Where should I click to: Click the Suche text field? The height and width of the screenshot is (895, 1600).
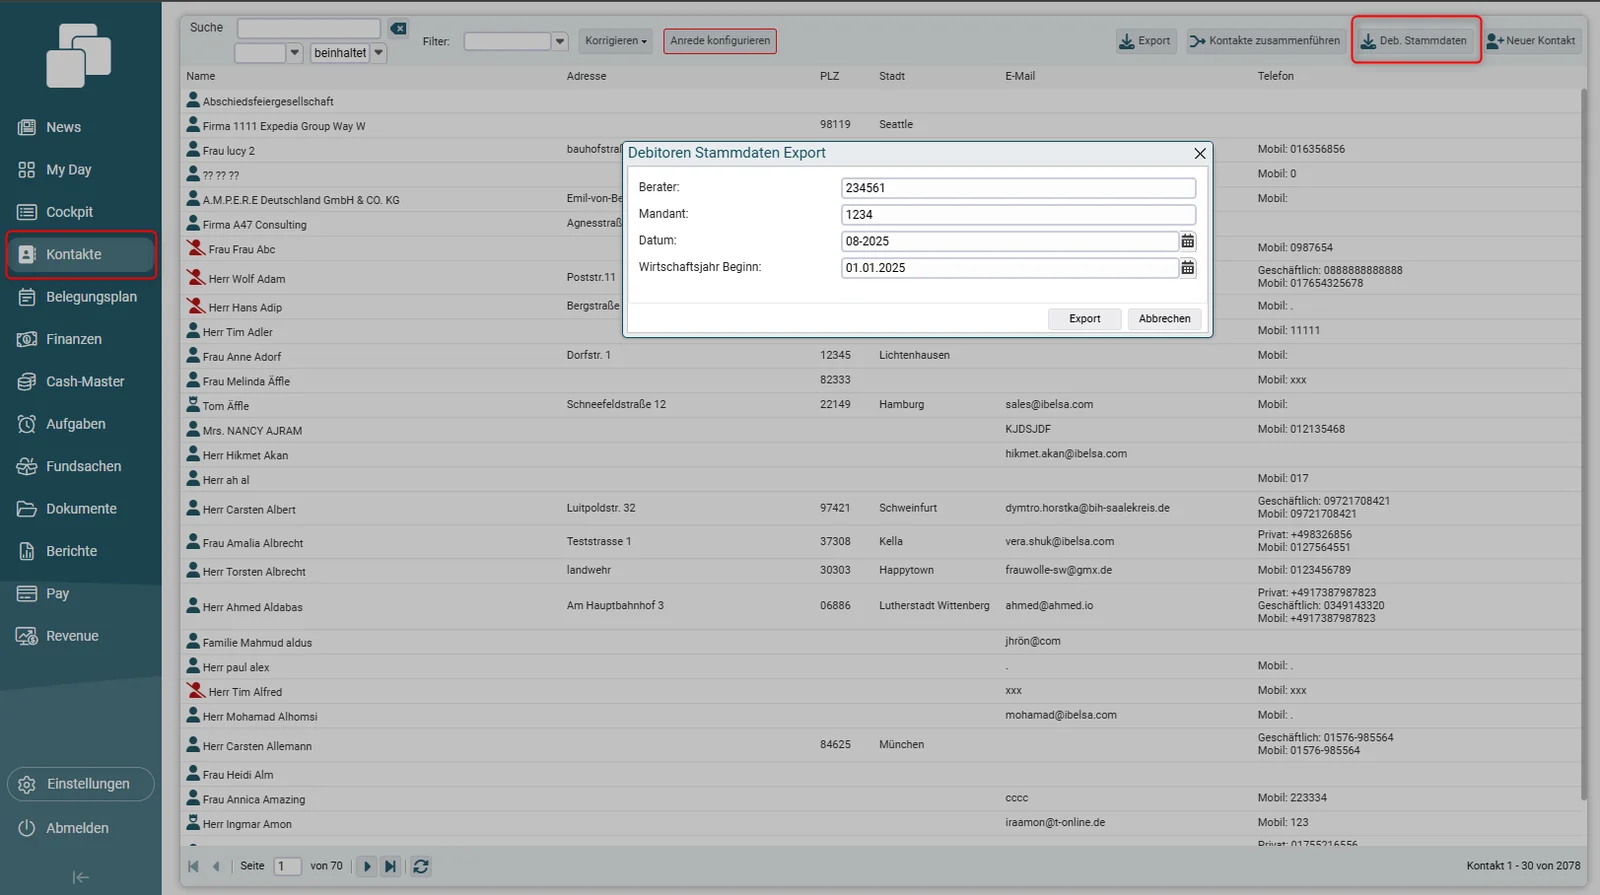point(309,29)
